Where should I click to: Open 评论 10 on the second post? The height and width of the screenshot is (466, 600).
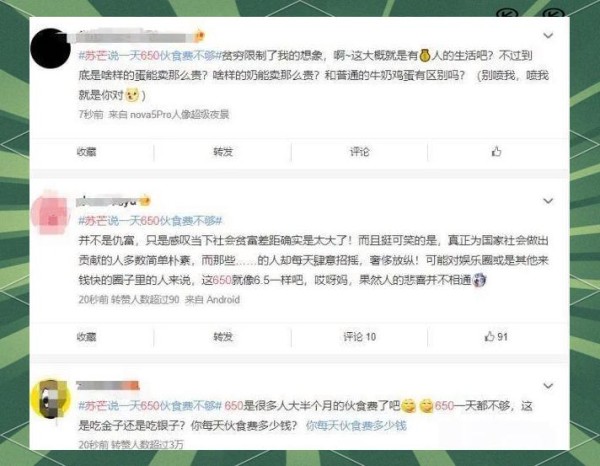pyautogui.click(x=360, y=337)
